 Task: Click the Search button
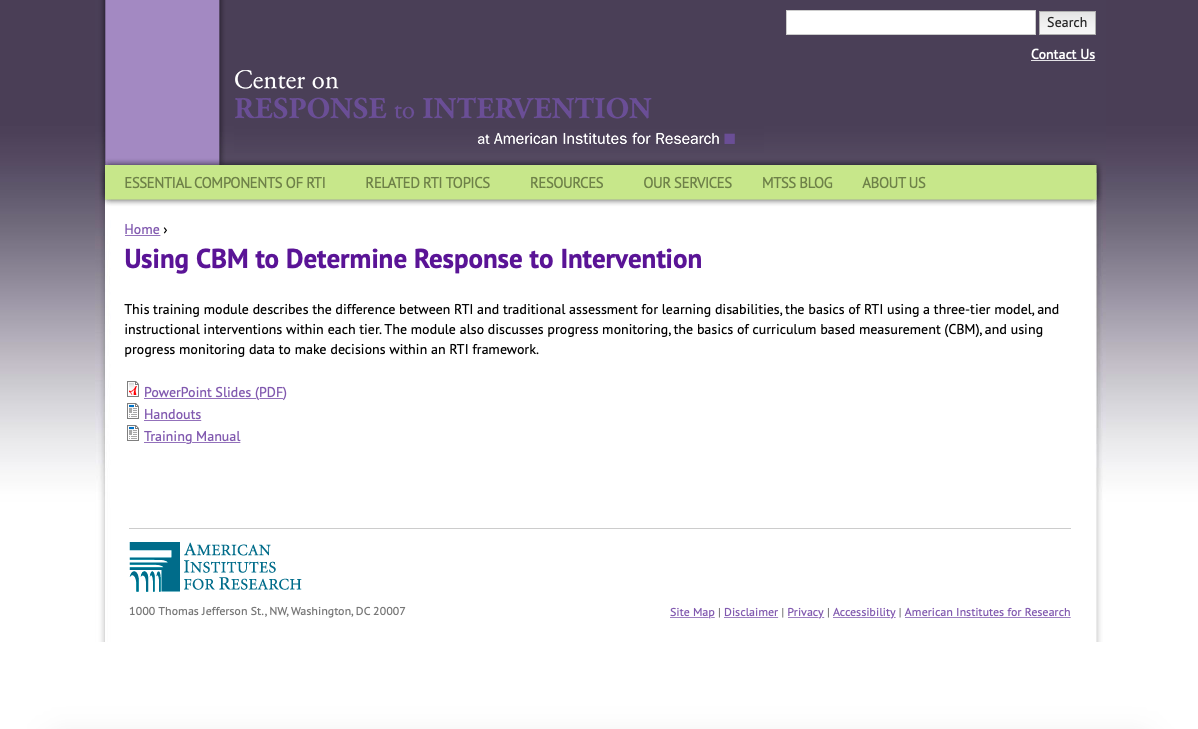point(1067,22)
